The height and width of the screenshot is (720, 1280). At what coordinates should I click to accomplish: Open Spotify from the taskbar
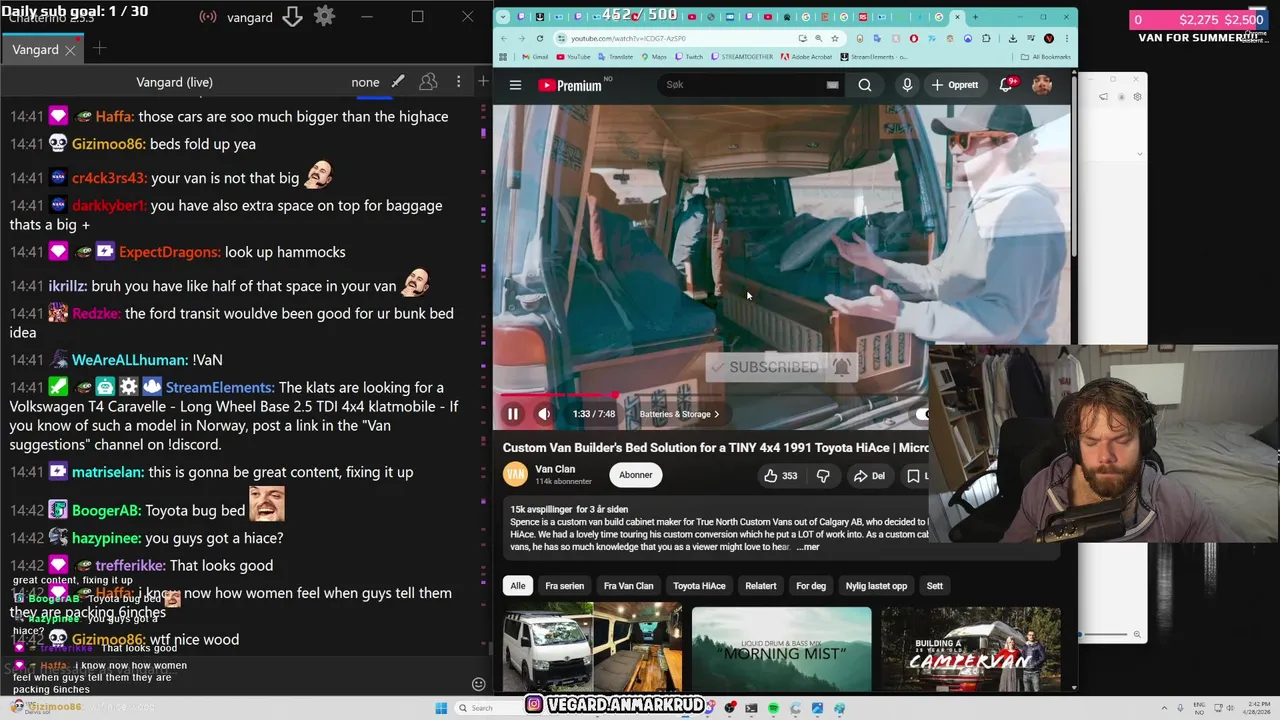point(773,708)
